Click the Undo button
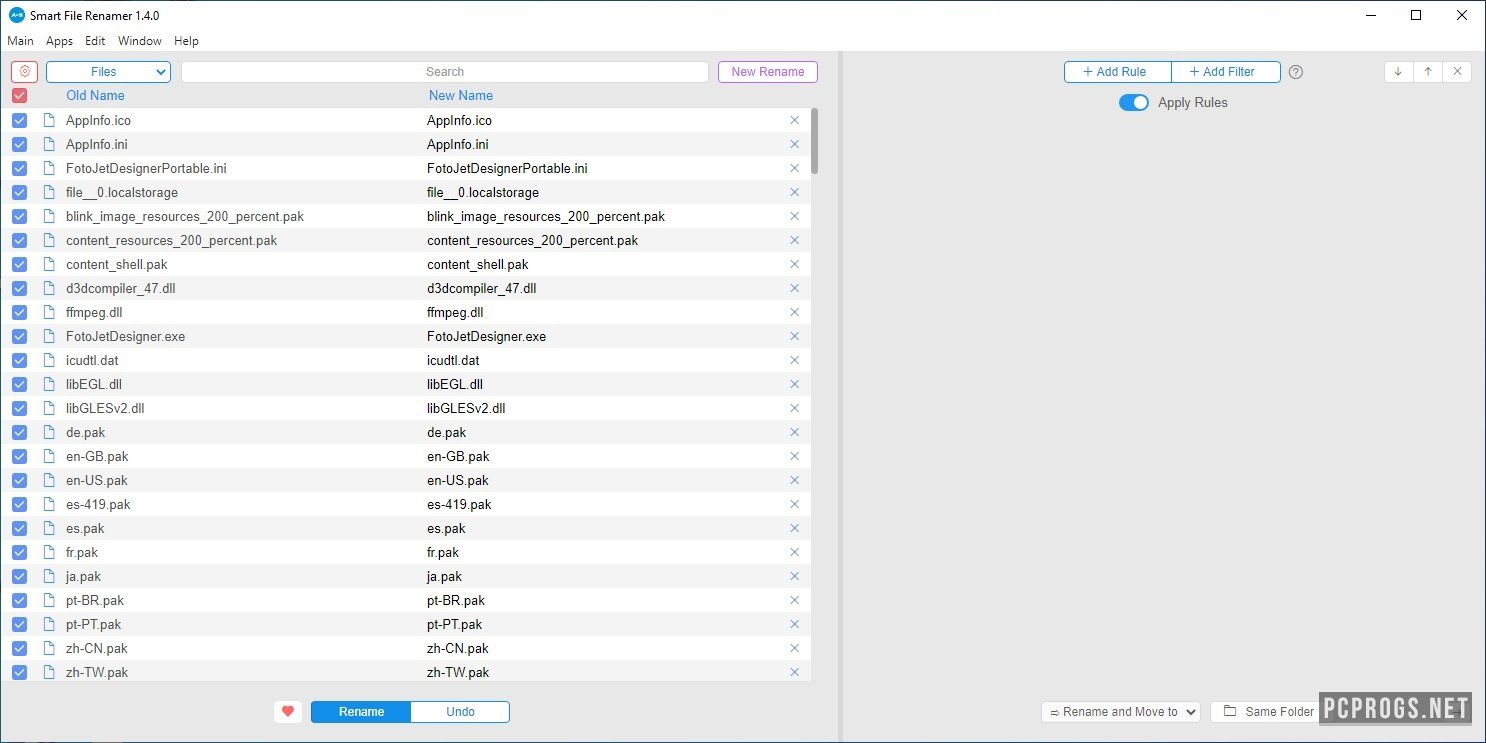 coord(460,712)
